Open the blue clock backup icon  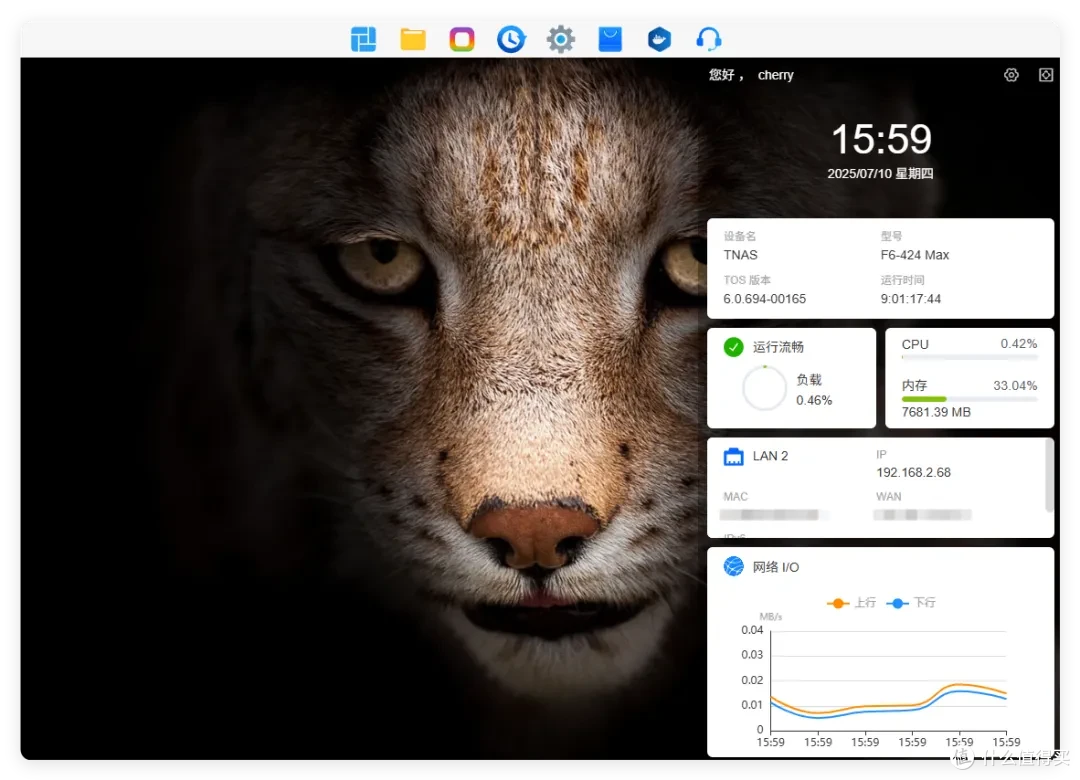511,39
